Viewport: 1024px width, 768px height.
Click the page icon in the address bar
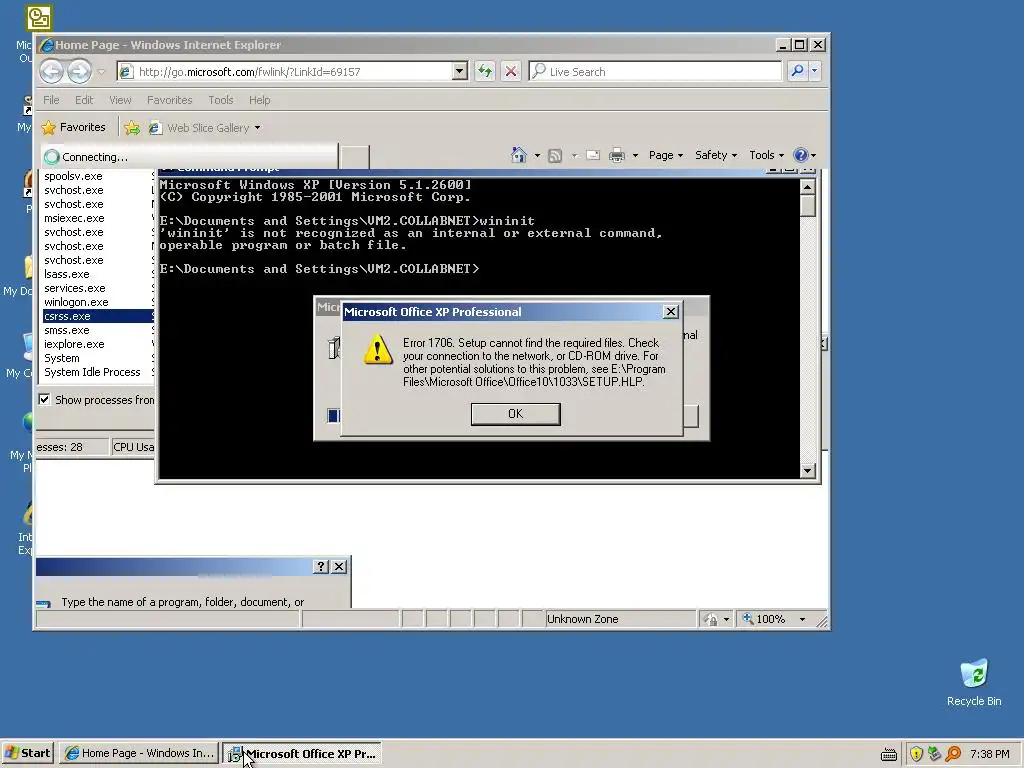click(127, 71)
